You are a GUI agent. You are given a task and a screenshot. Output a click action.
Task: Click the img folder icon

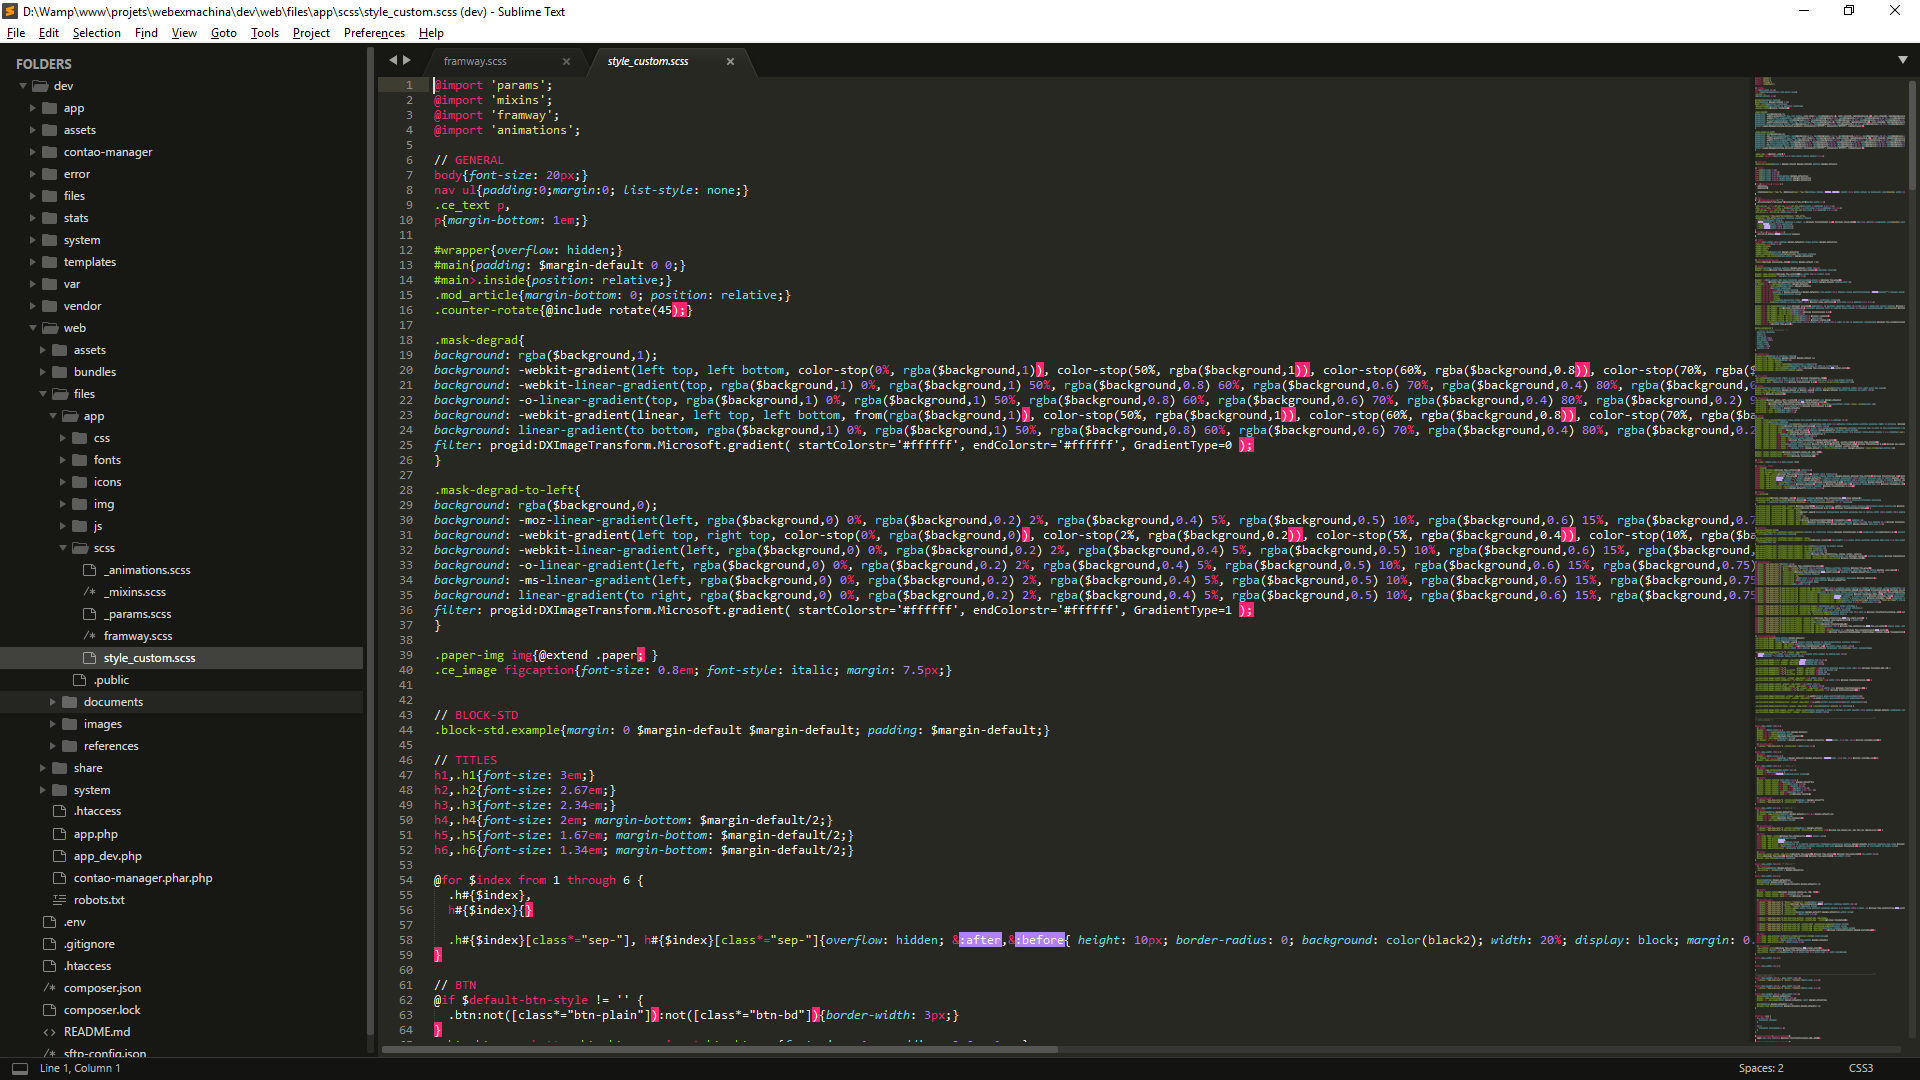click(x=80, y=504)
